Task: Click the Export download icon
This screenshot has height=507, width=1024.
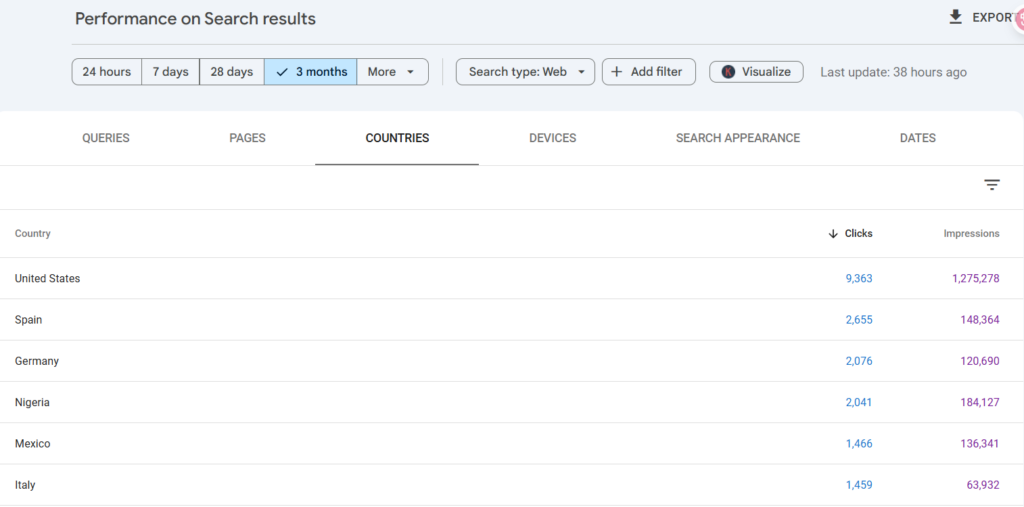Action: (x=956, y=17)
